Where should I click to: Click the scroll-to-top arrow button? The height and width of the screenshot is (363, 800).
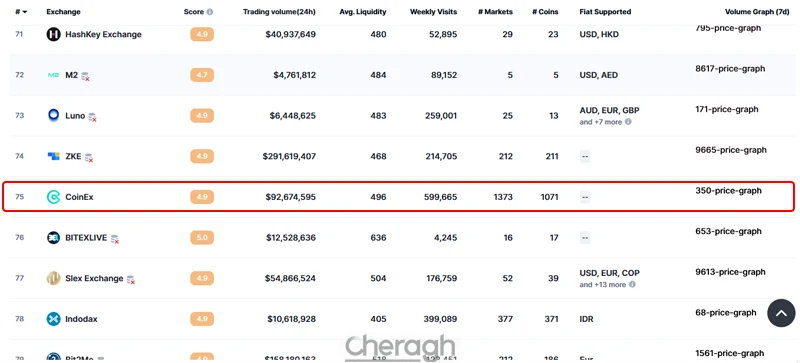[781, 313]
